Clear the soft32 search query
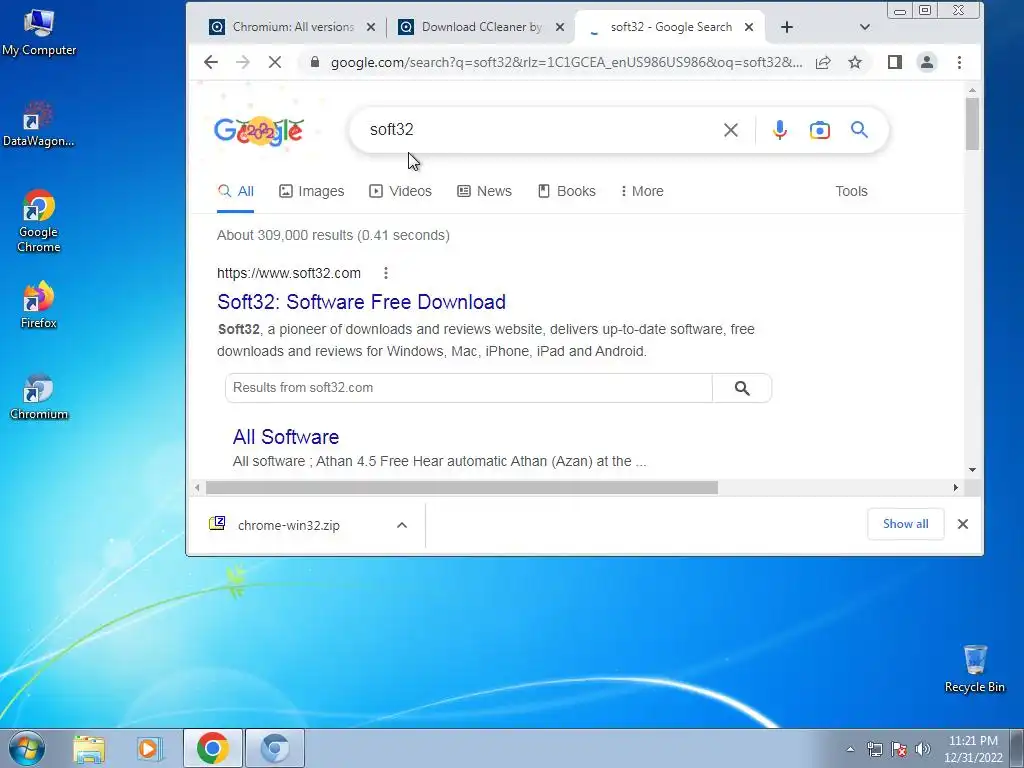This screenshot has height=768, width=1024. click(731, 130)
